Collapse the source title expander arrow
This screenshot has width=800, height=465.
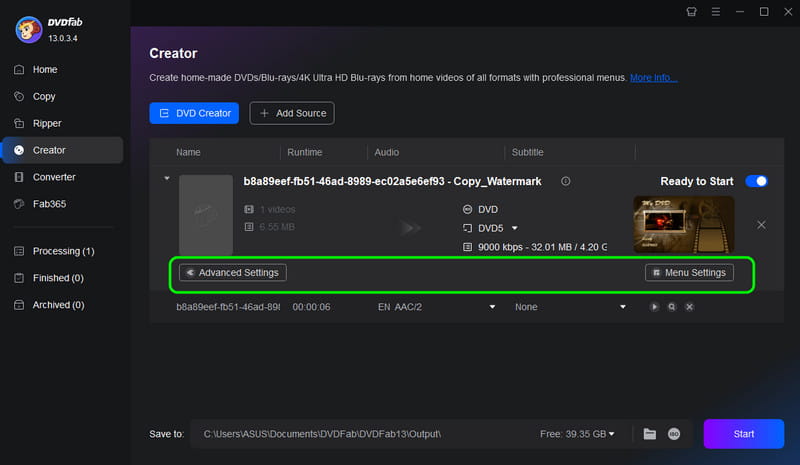coord(167,179)
